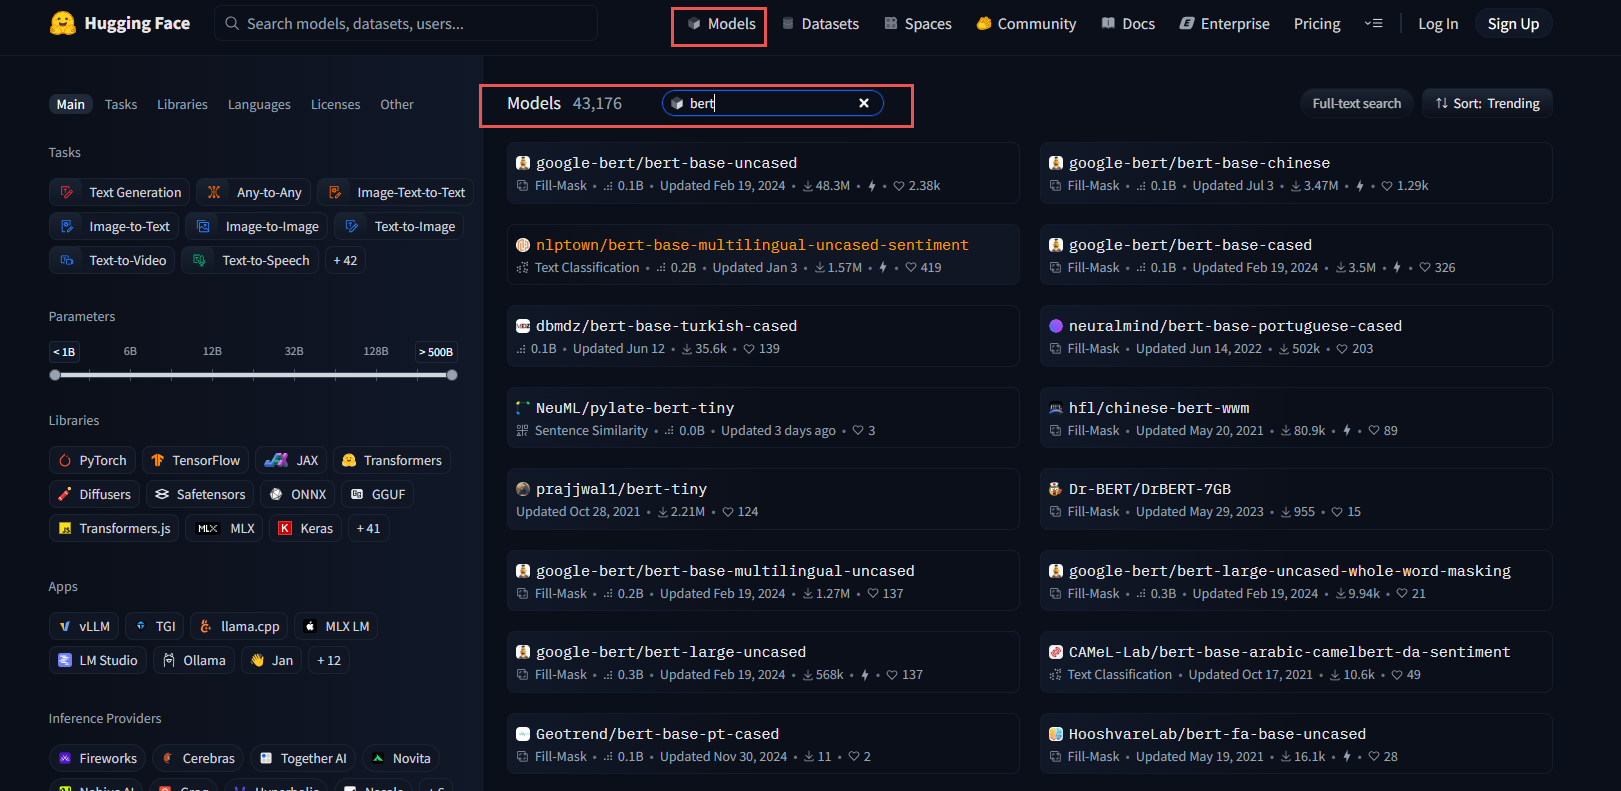Switch to the Tasks filter tab
Viewport: 1621px width, 791px height.
pyautogui.click(x=121, y=104)
